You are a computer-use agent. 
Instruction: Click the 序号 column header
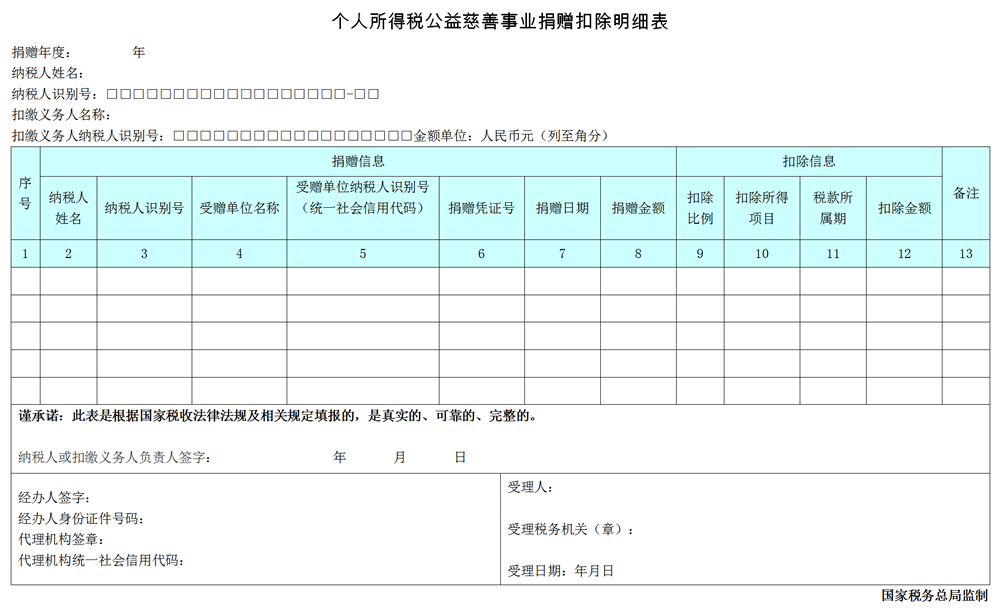coord(25,193)
